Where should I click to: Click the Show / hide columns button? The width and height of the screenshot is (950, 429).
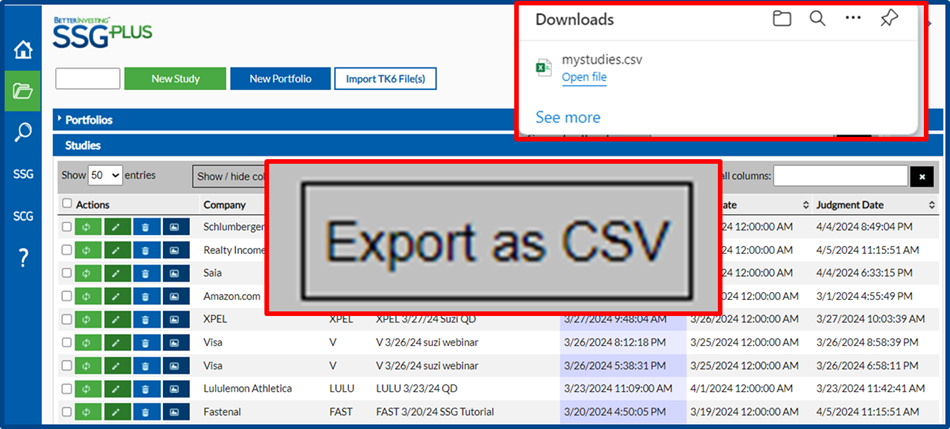[230, 176]
